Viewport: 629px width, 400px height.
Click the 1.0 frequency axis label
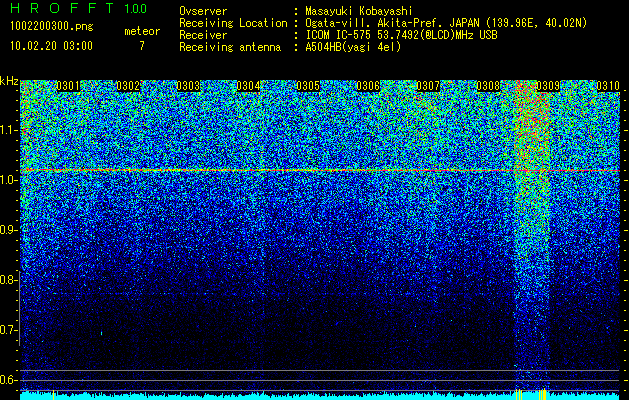[9, 180]
